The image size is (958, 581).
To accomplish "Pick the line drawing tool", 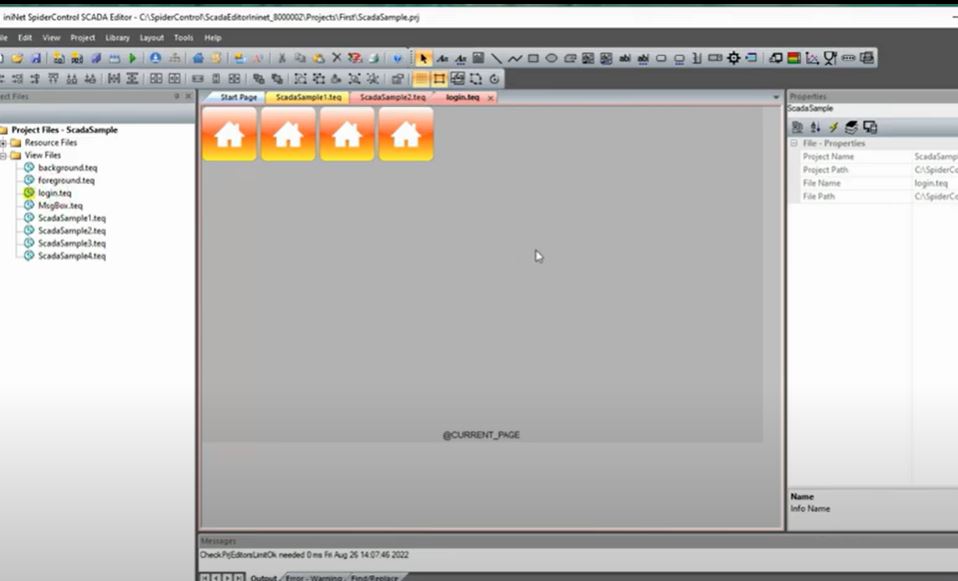I will point(496,59).
